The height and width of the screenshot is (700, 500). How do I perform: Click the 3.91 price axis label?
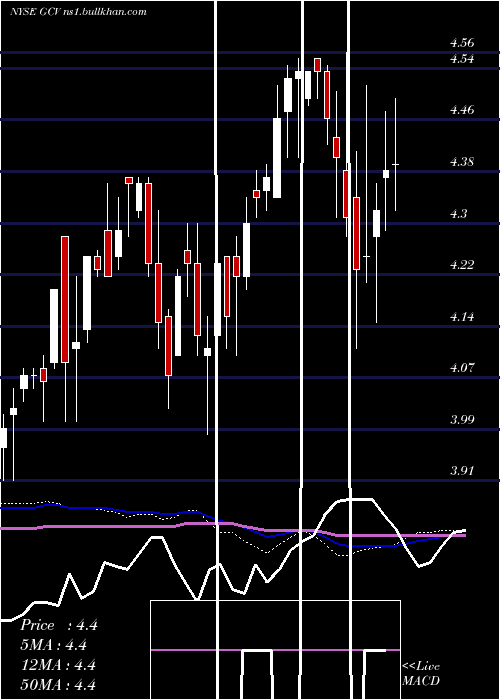click(462, 471)
